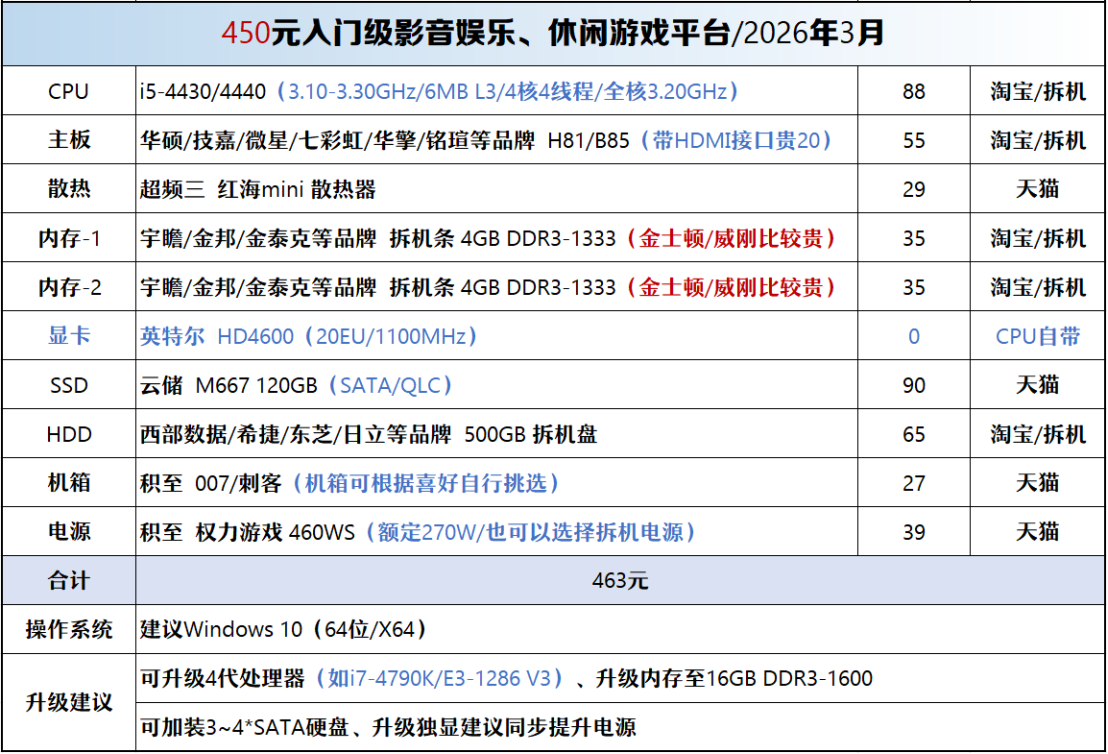Screen dimensions: 1108x754
Task: Click the '操作系统' label cell
Action: (69, 629)
